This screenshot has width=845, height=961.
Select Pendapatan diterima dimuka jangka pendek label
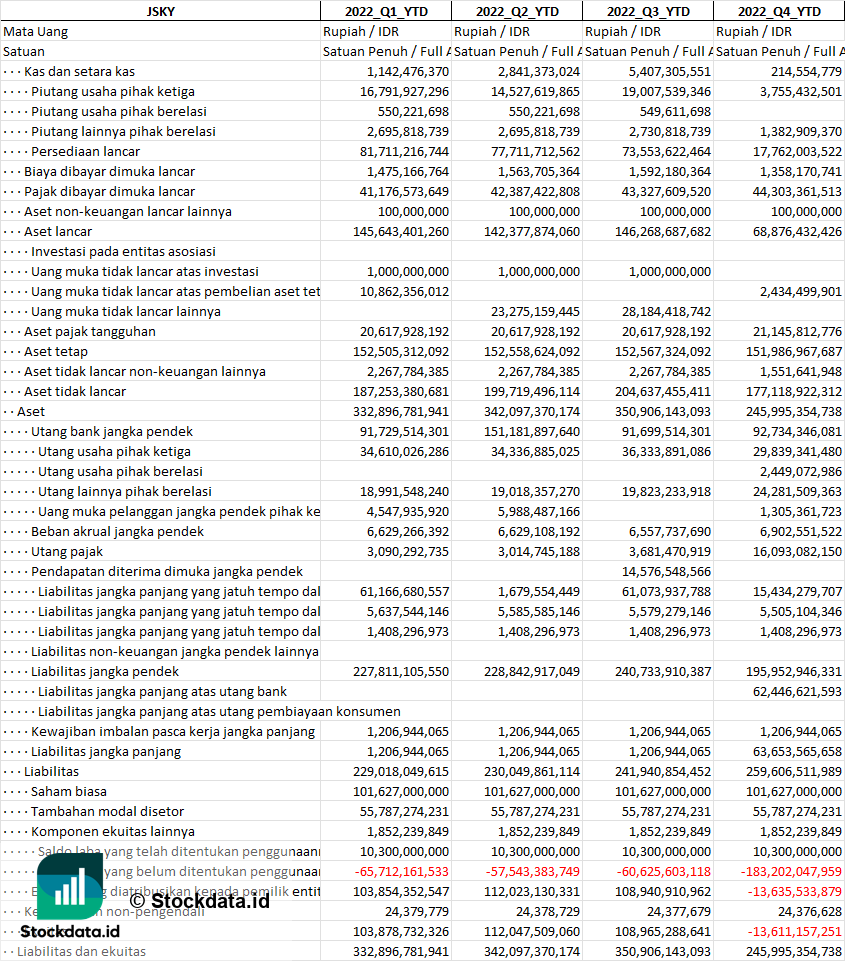167,572
